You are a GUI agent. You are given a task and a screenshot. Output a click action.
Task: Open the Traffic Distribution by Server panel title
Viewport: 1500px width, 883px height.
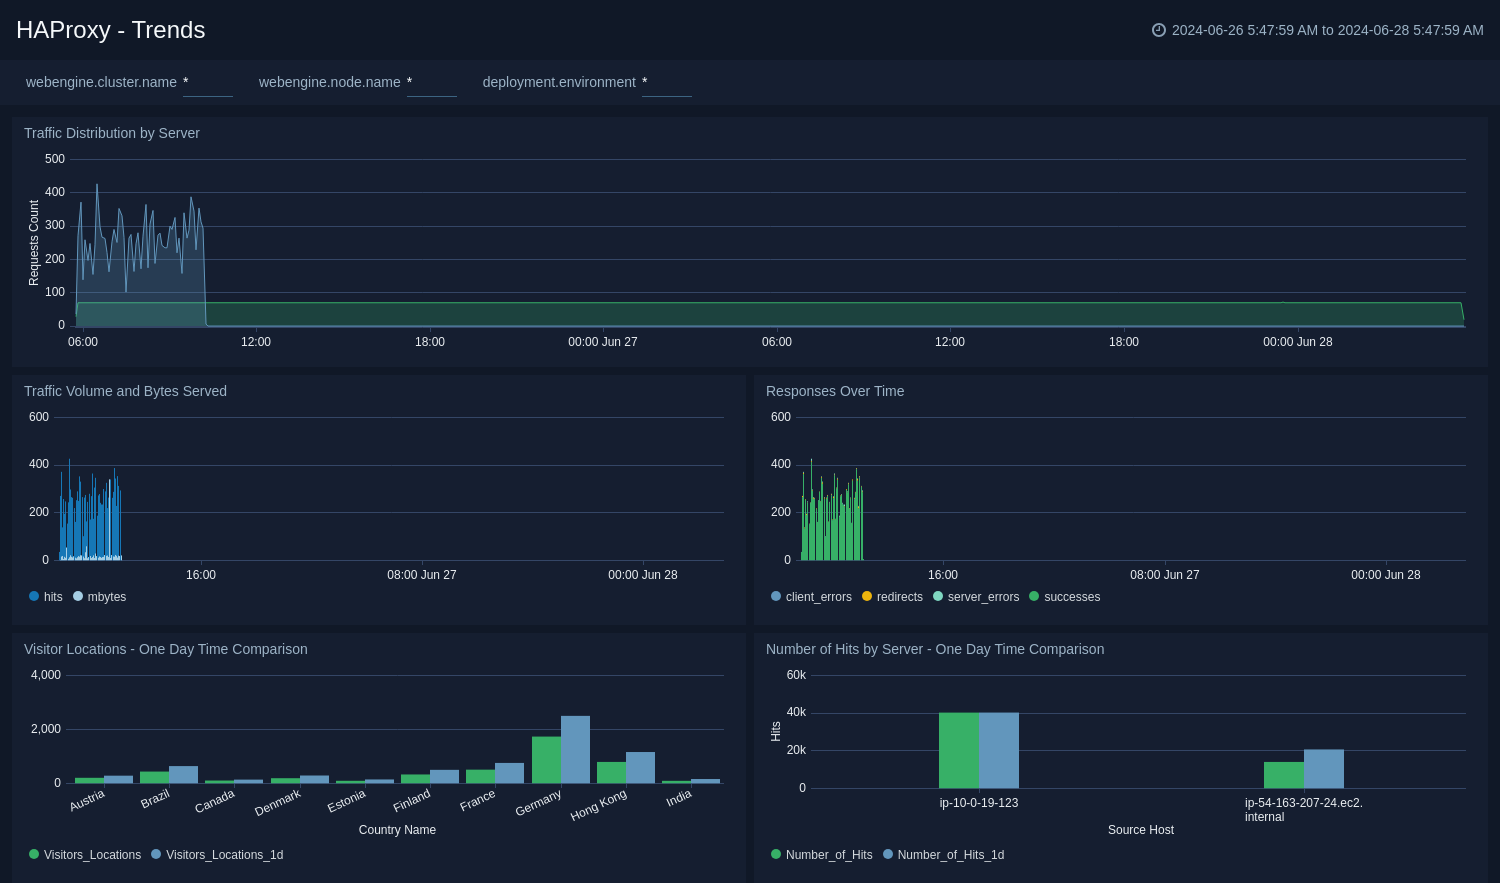(x=112, y=133)
